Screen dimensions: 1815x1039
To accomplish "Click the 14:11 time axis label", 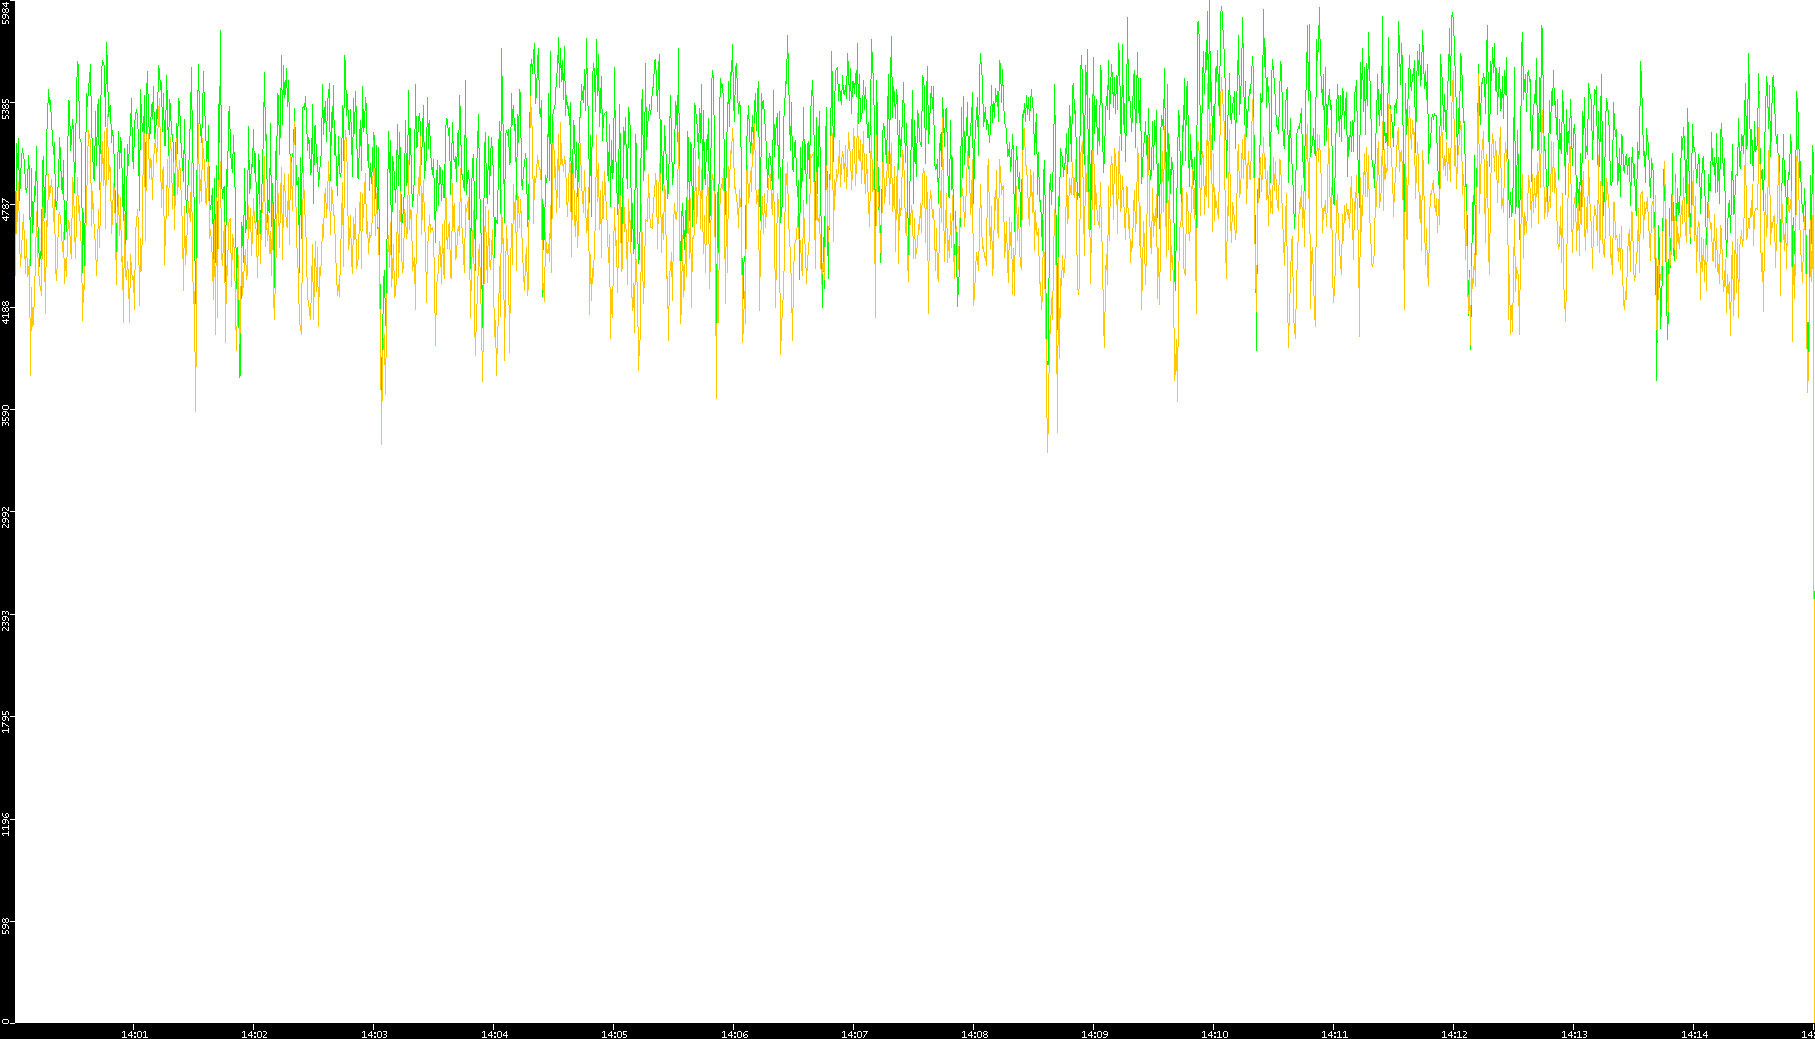I will [x=1334, y=1034].
